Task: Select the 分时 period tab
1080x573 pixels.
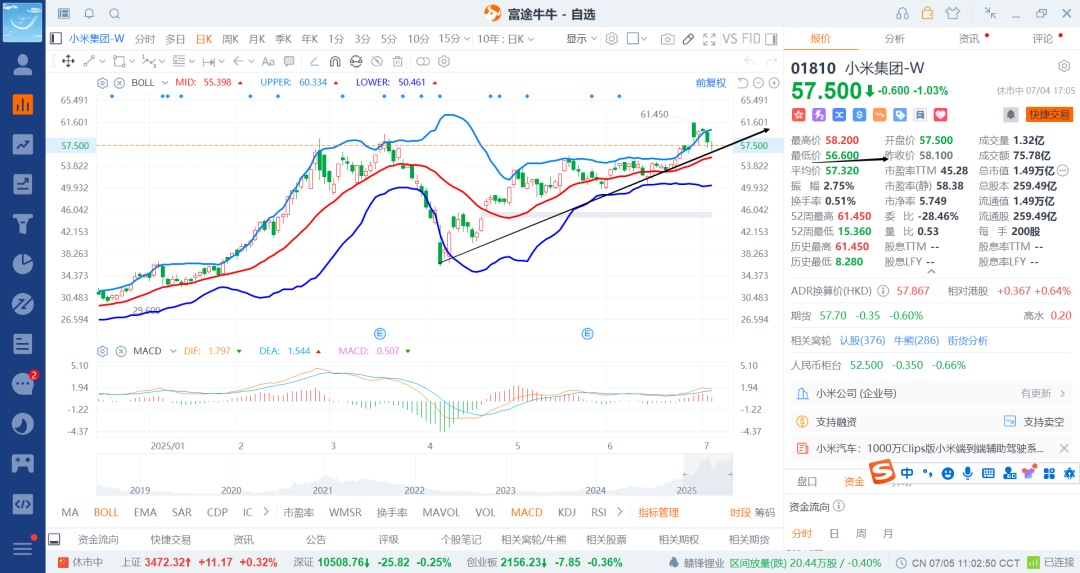Action: point(145,39)
